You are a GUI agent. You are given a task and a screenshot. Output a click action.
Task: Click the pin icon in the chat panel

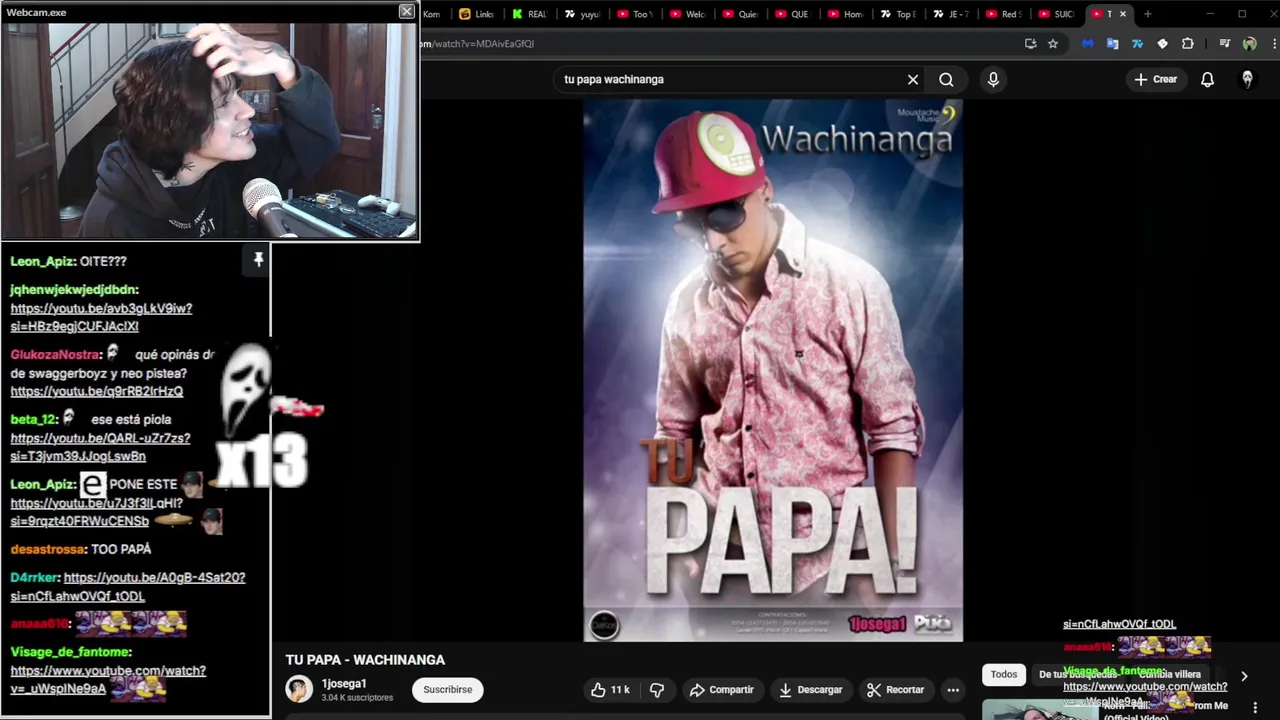258,260
